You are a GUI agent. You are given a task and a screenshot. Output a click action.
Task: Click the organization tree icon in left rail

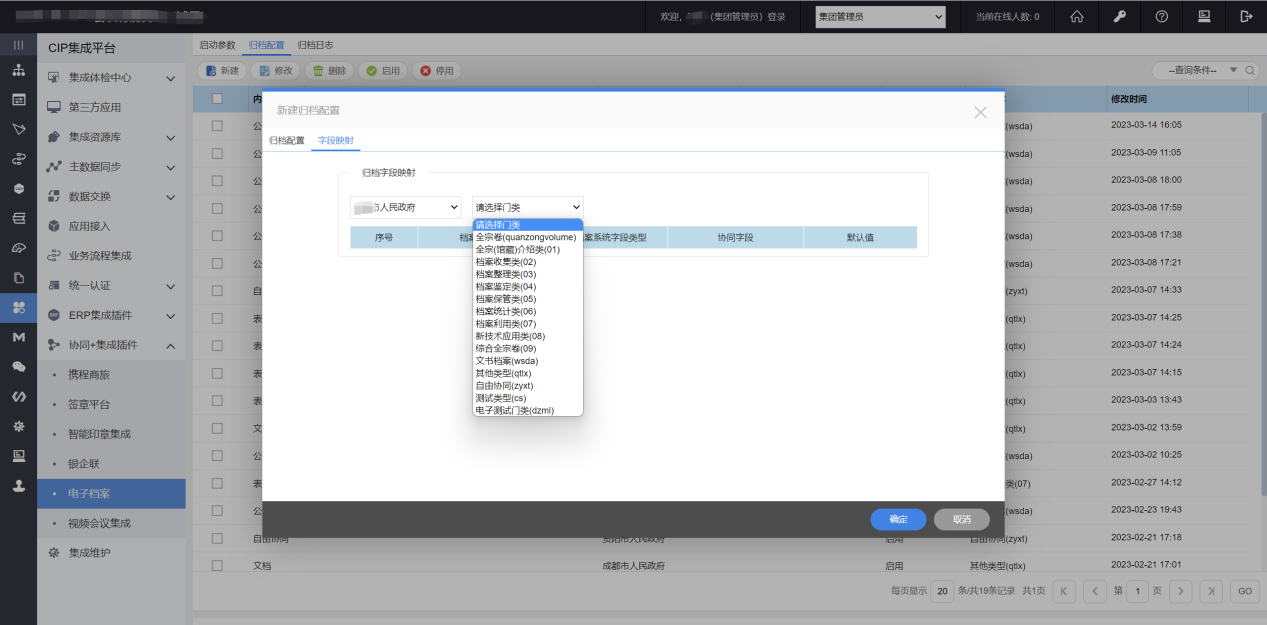pos(18,71)
